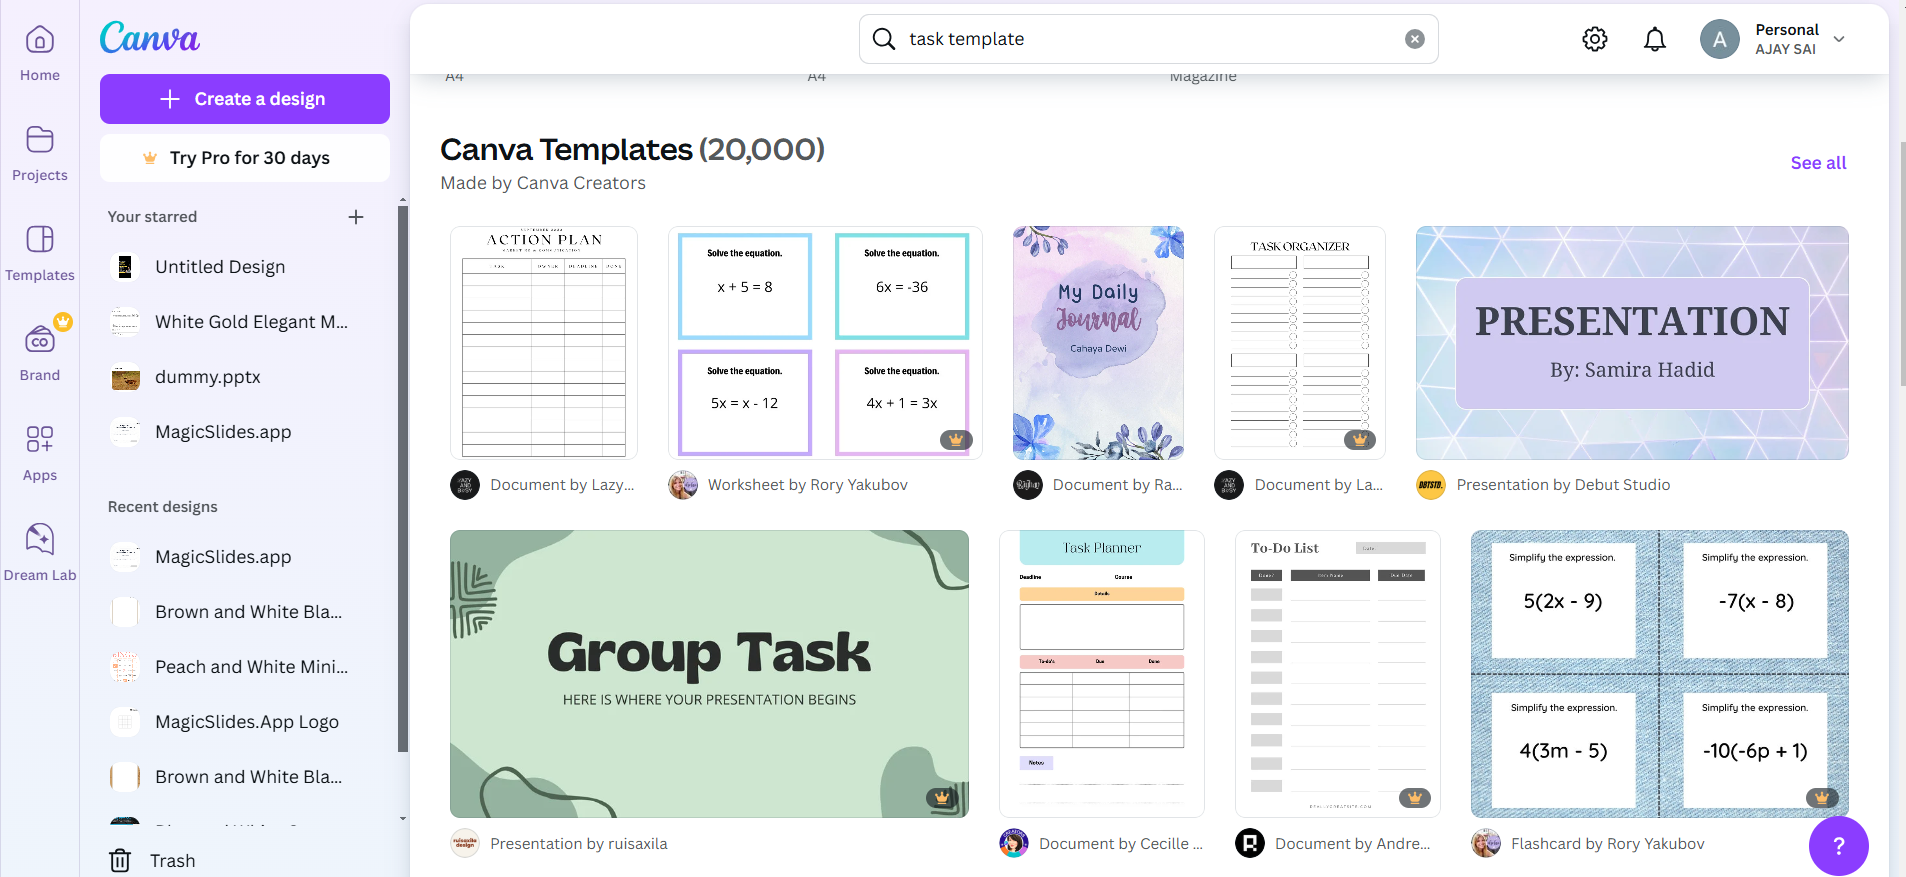Click the Your starred heading
The image size is (1906, 877).
(152, 217)
